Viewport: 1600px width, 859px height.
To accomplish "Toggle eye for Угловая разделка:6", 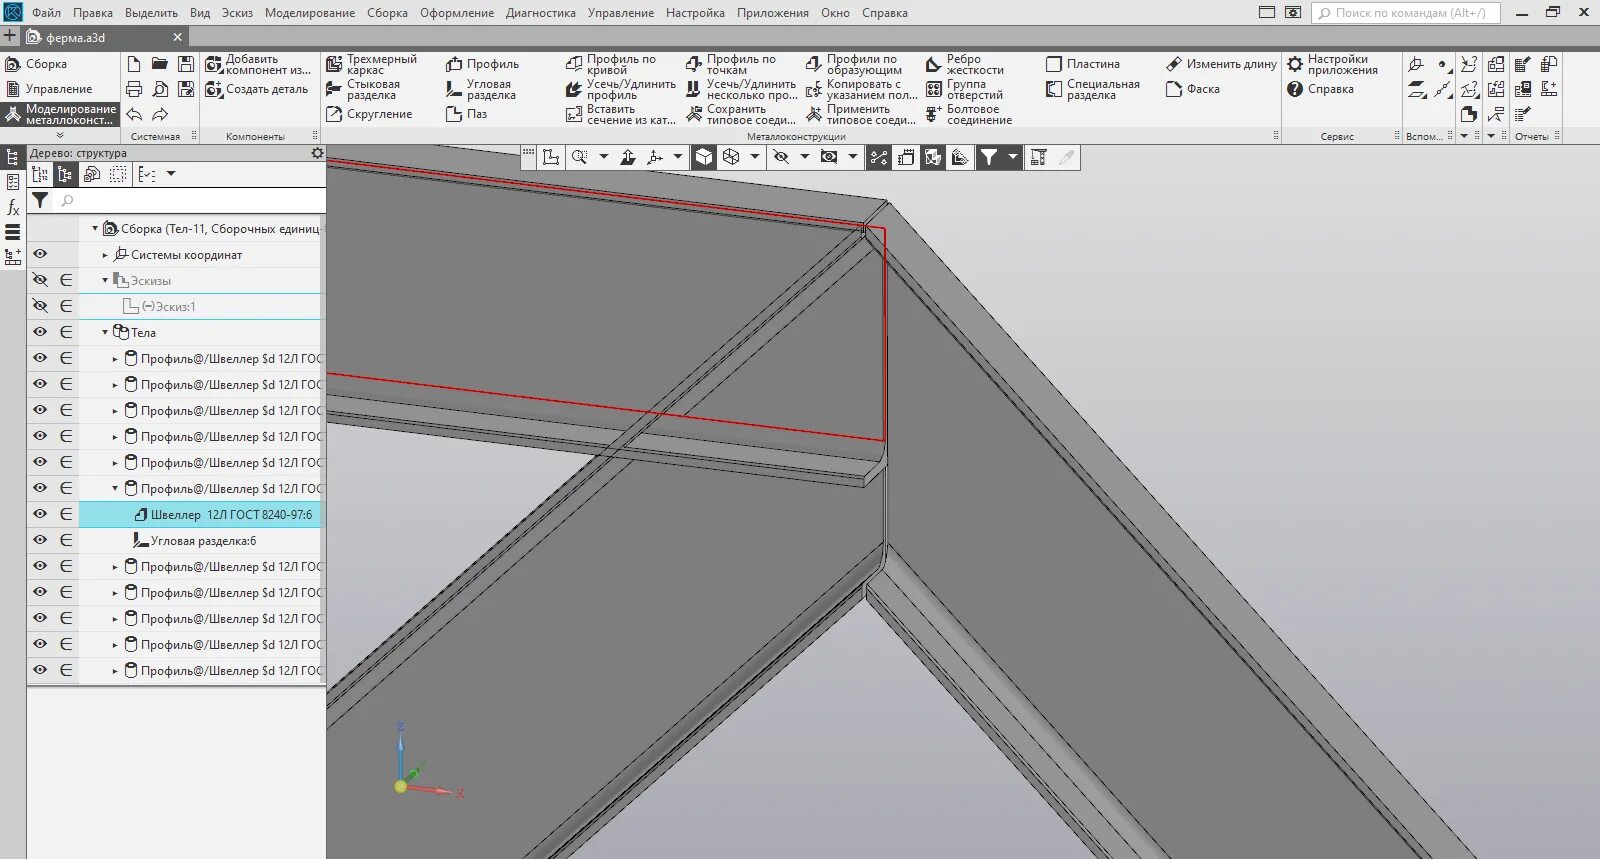I will [40, 540].
